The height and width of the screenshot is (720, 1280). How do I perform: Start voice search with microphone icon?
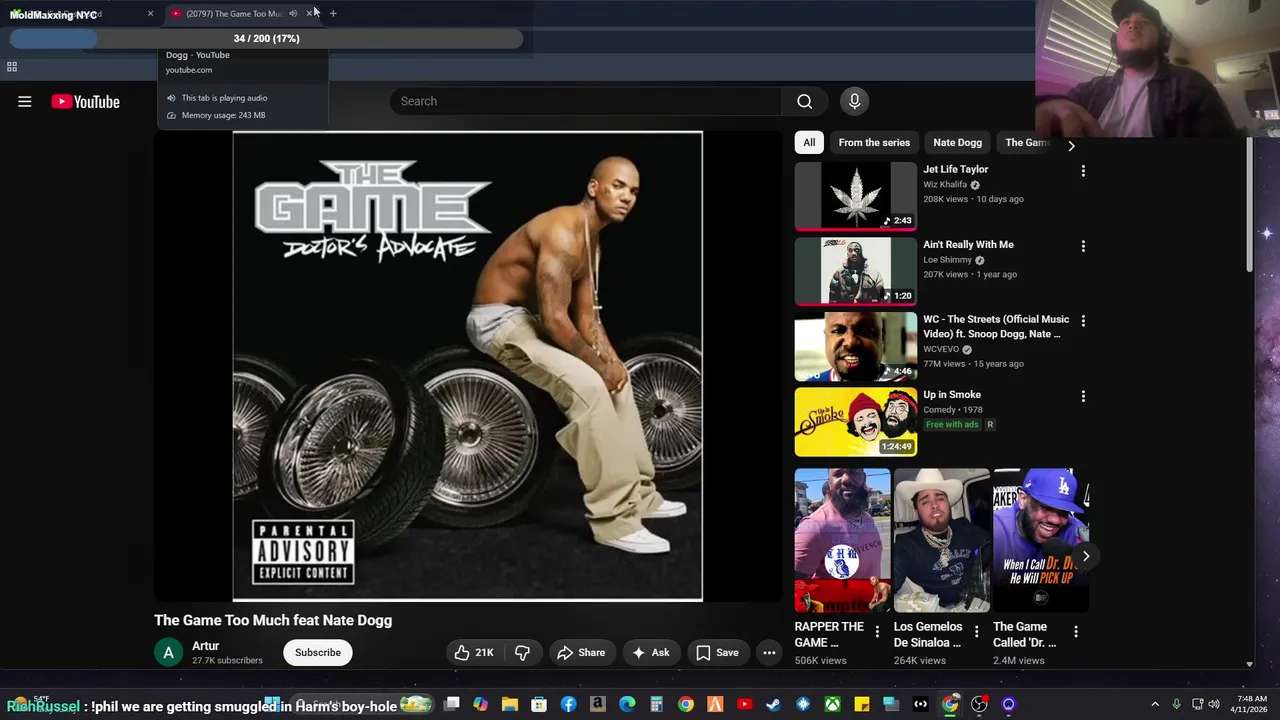(854, 101)
